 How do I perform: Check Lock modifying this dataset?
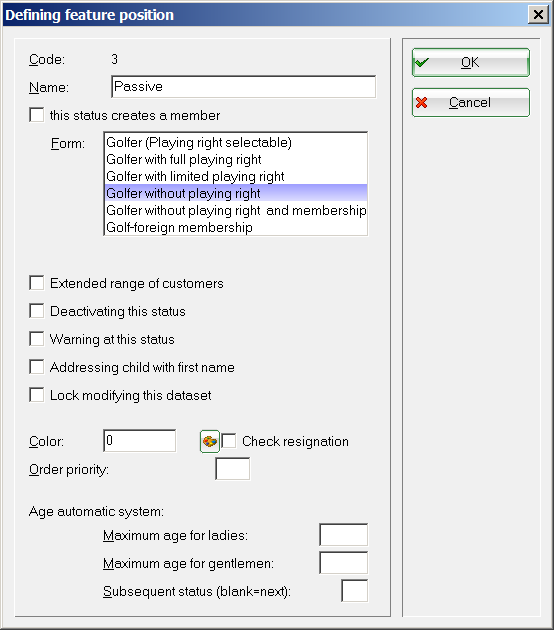click(x=37, y=395)
